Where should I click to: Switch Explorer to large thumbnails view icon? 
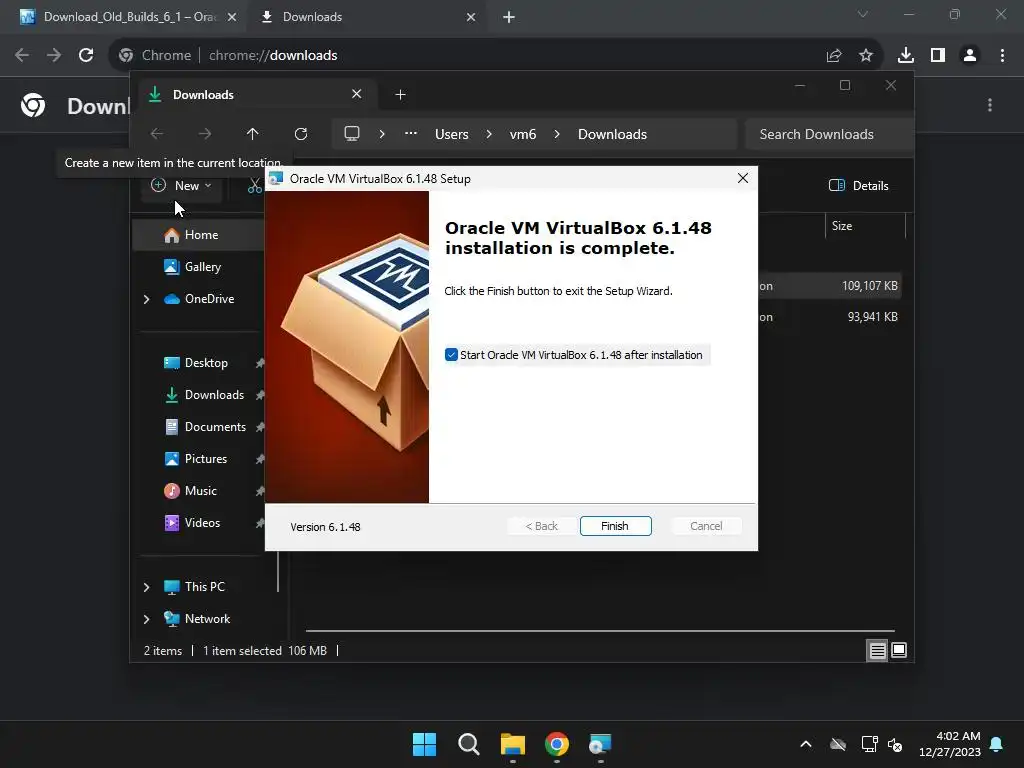click(x=899, y=650)
